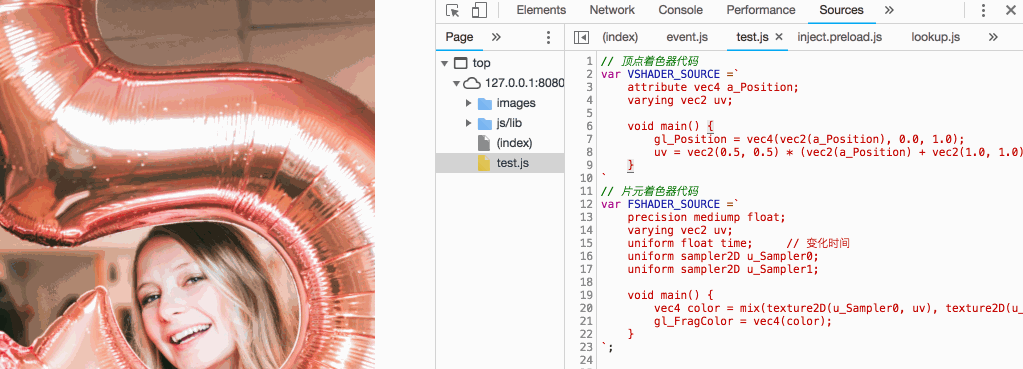Select the 127.0.0.1:8080 origin label
Viewport: 1023px width, 369px height.
(525, 83)
